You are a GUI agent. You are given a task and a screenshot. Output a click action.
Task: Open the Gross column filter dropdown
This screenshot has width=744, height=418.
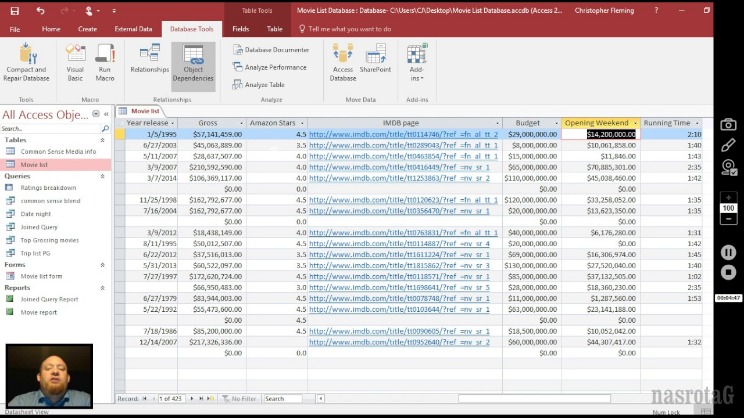pos(242,123)
